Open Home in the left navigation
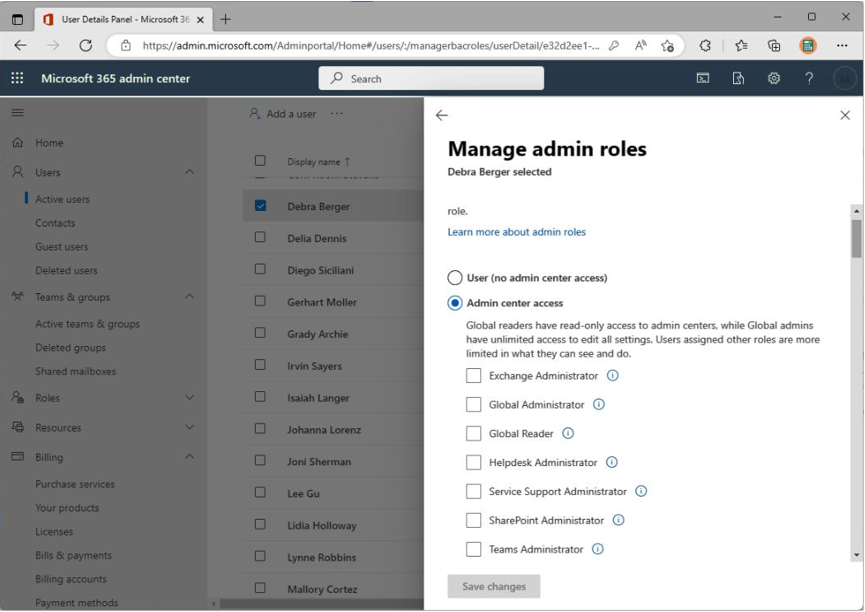The image size is (865, 612). click(49, 143)
